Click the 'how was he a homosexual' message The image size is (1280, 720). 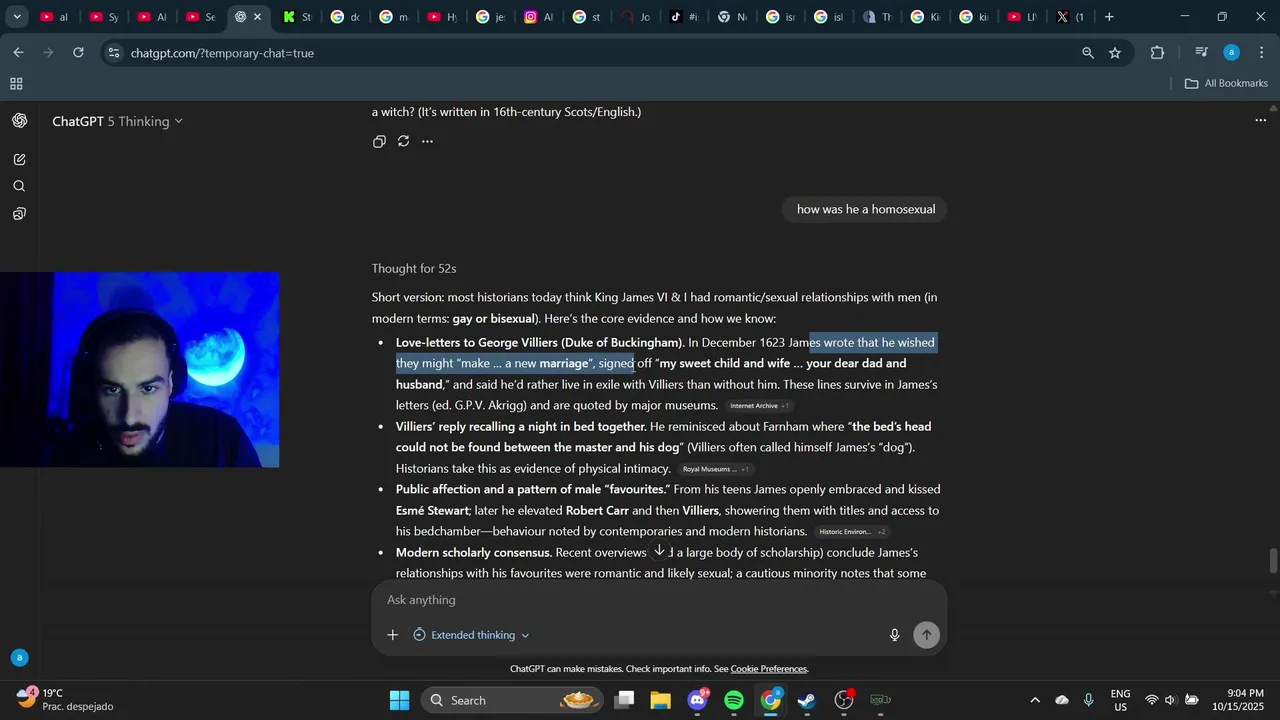pyautogui.click(x=866, y=209)
